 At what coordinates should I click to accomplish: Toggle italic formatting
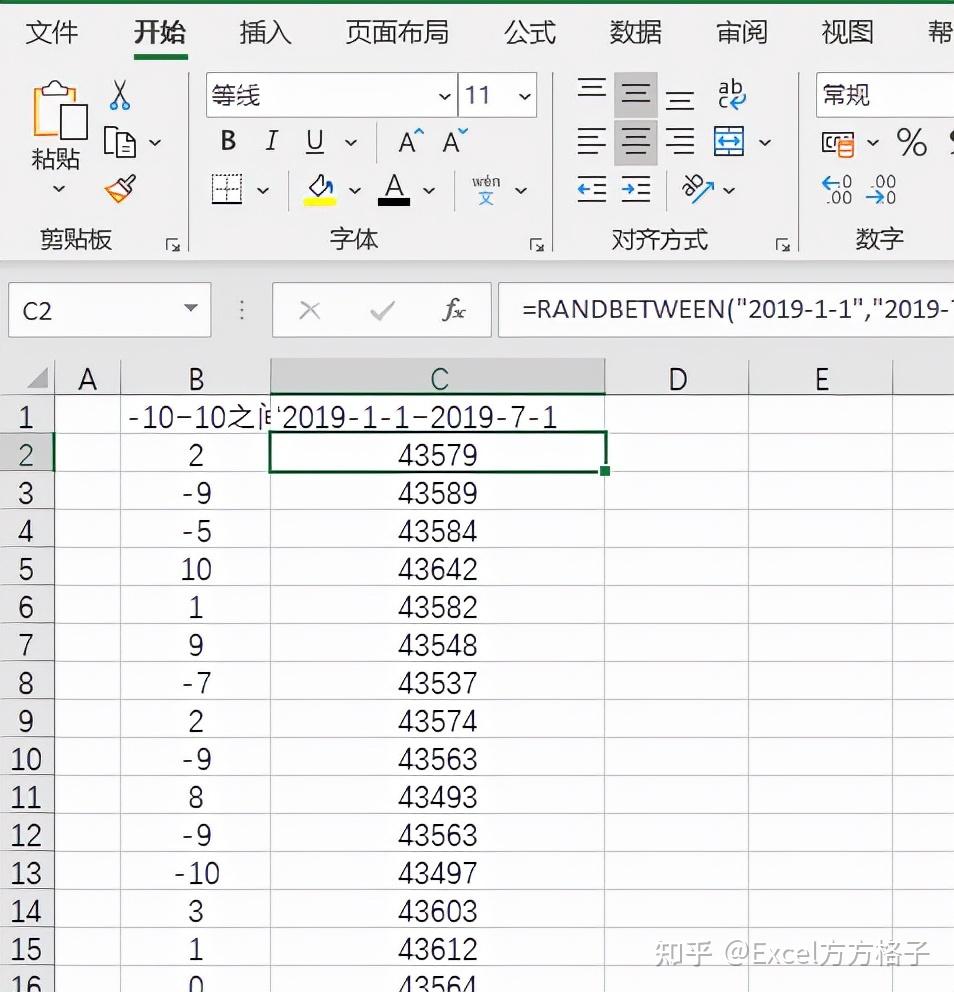tap(270, 141)
